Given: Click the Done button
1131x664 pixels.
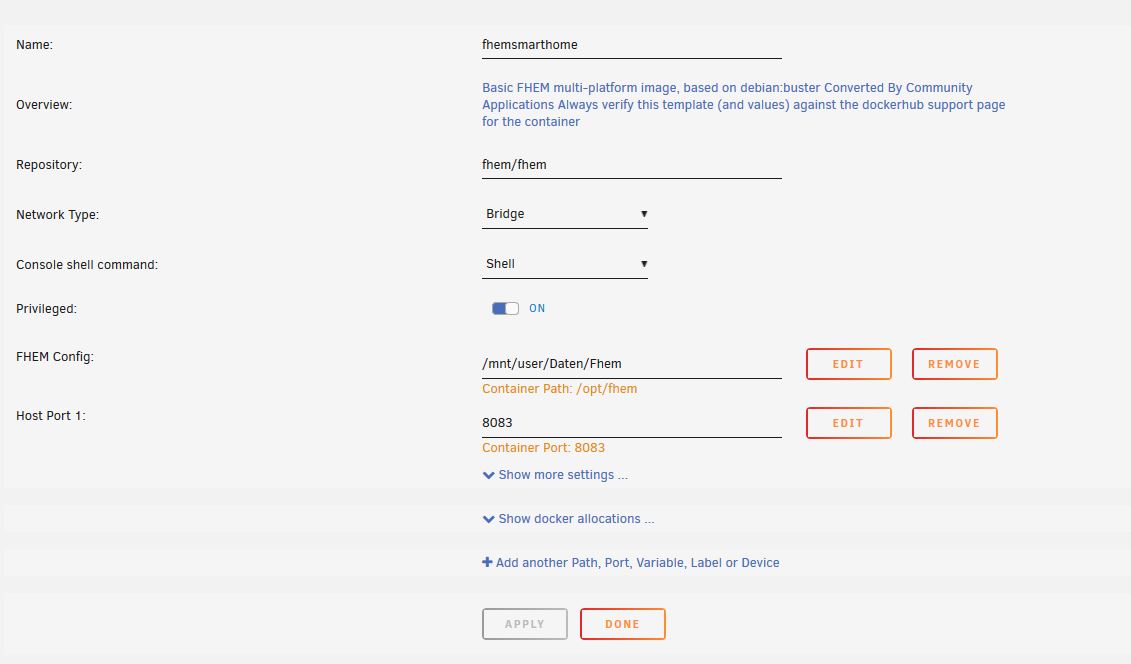Looking at the screenshot, I should point(622,624).
